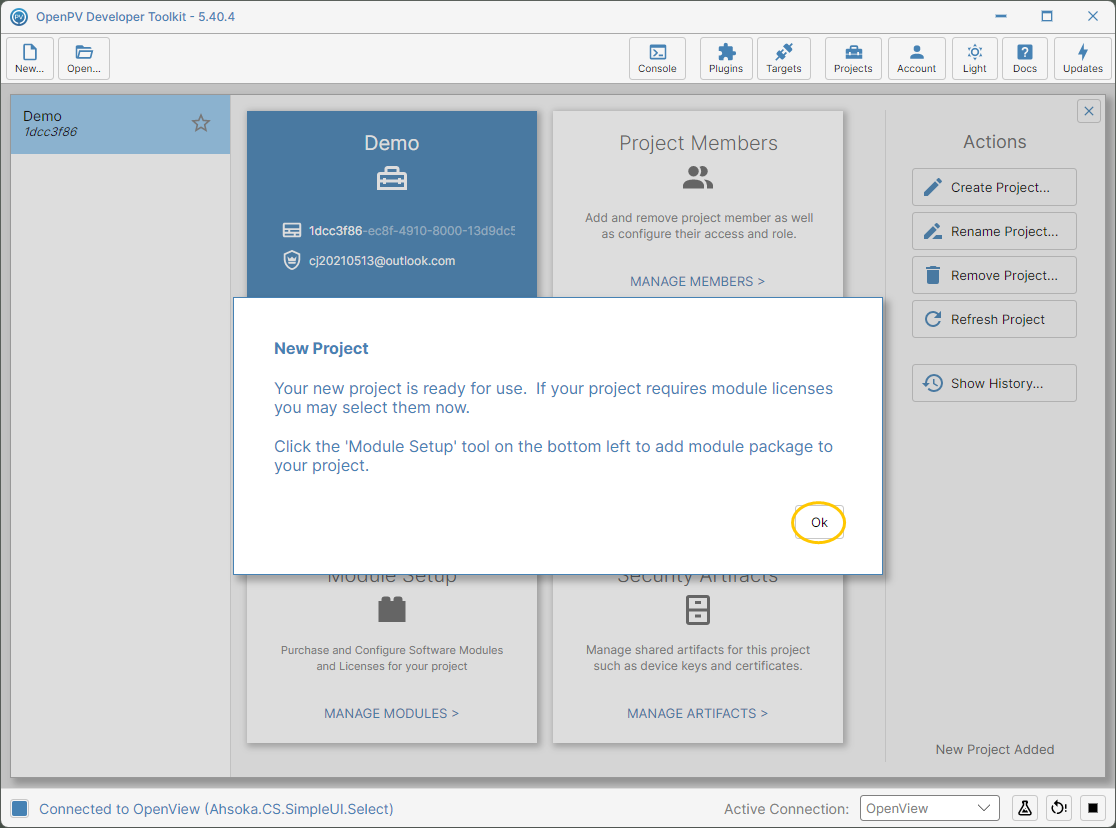Click the New... file toolbar button

[30, 58]
